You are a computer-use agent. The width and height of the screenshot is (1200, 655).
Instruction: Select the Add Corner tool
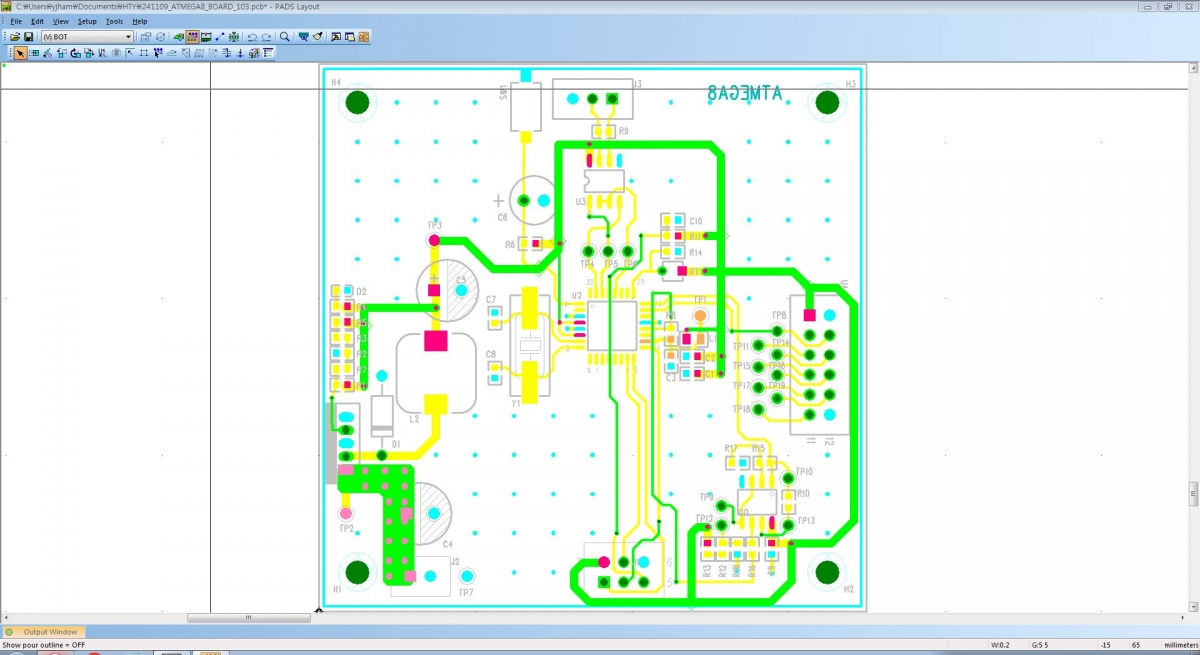click(x=130, y=53)
